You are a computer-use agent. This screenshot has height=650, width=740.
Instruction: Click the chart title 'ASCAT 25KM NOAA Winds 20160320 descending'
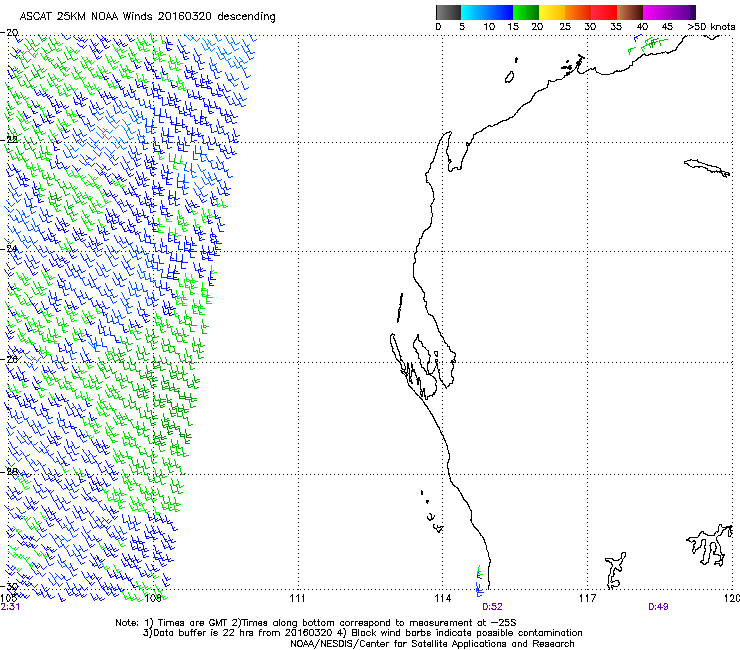147,17
